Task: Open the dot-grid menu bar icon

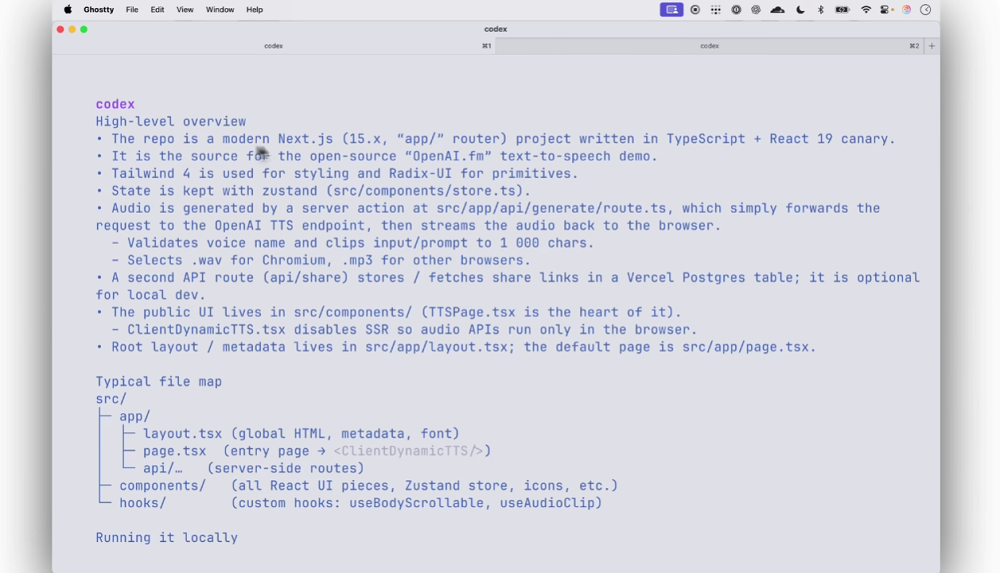Action: (x=716, y=10)
